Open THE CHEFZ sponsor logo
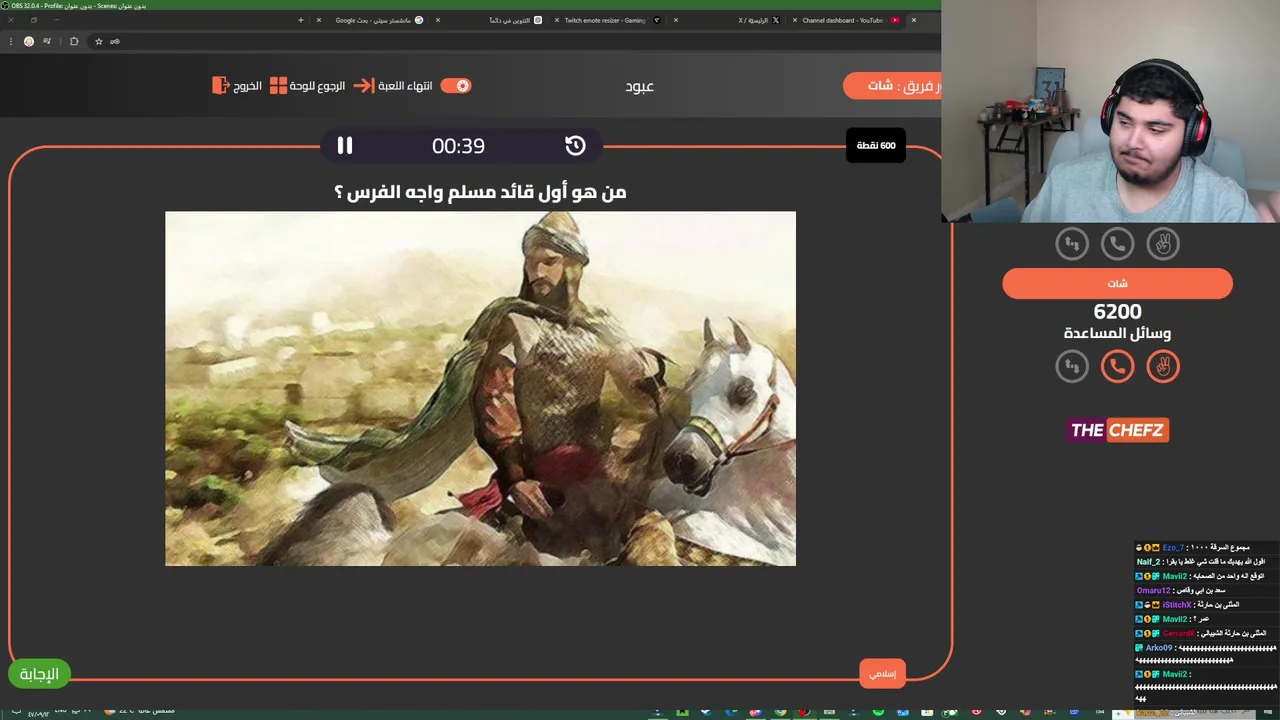 pos(1118,430)
